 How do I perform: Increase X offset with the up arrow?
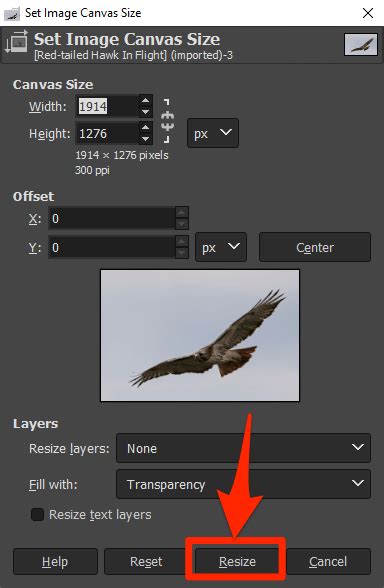(x=182, y=213)
